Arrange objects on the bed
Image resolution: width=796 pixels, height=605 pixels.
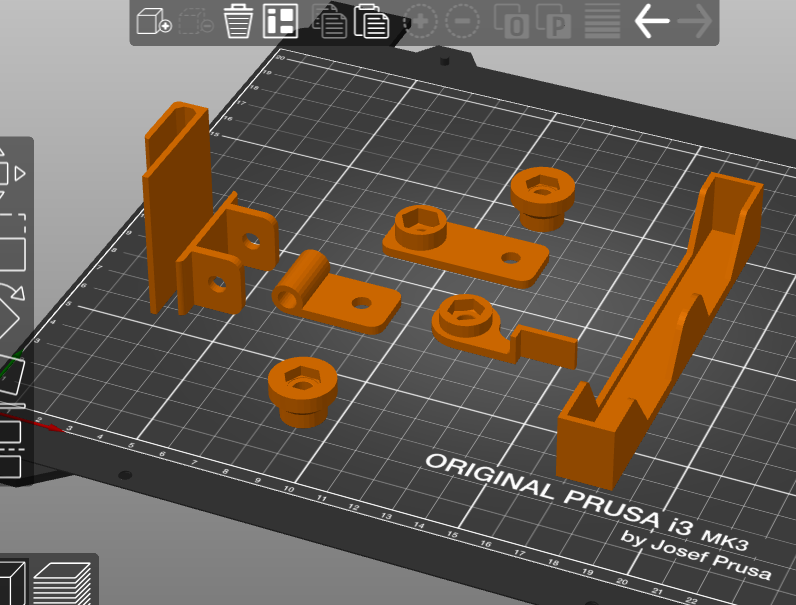point(280,21)
